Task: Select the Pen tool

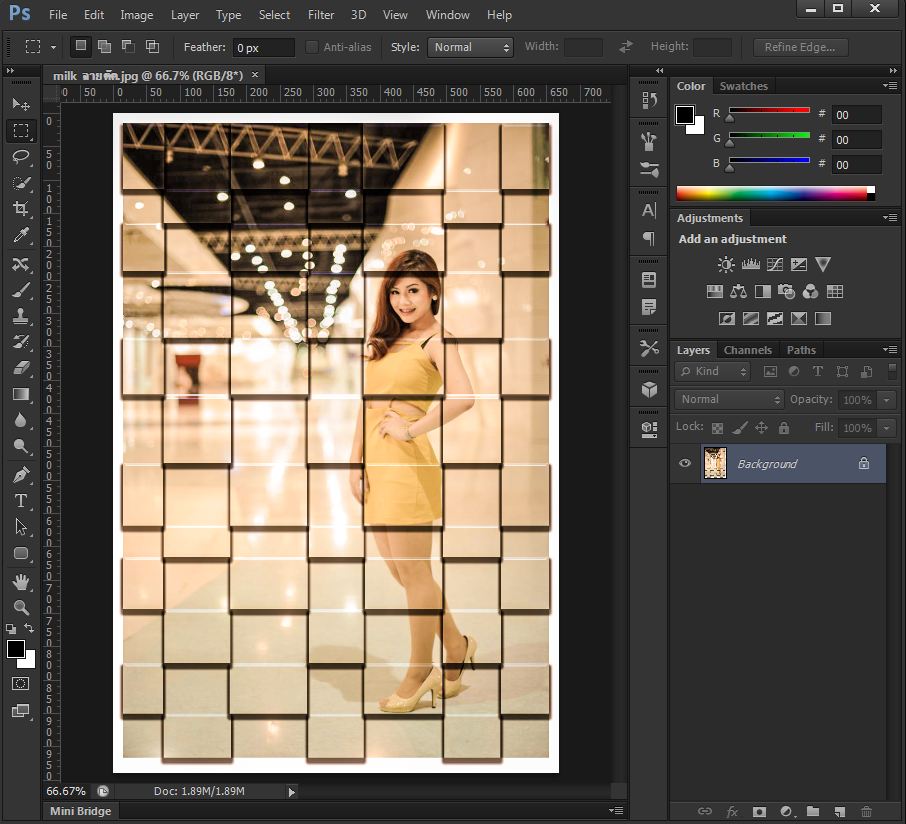Action: click(x=20, y=474)
